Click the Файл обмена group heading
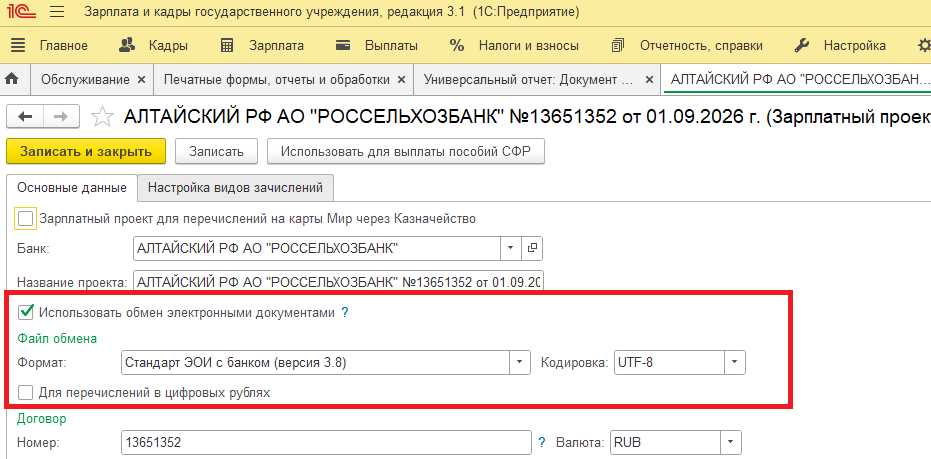 [x=58, y=338]
